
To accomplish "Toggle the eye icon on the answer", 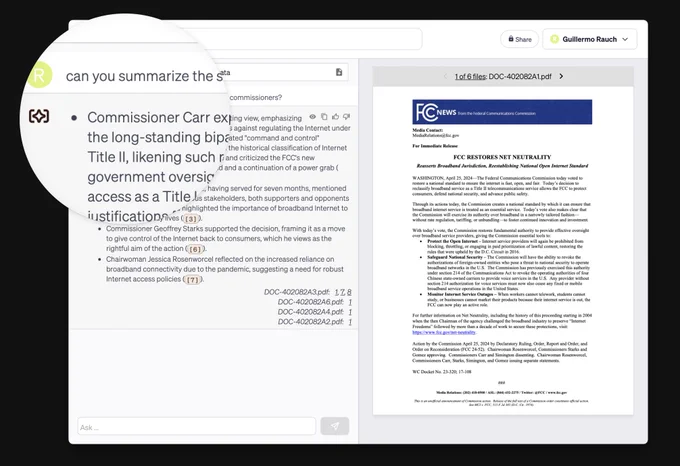I will coord(313,117).
